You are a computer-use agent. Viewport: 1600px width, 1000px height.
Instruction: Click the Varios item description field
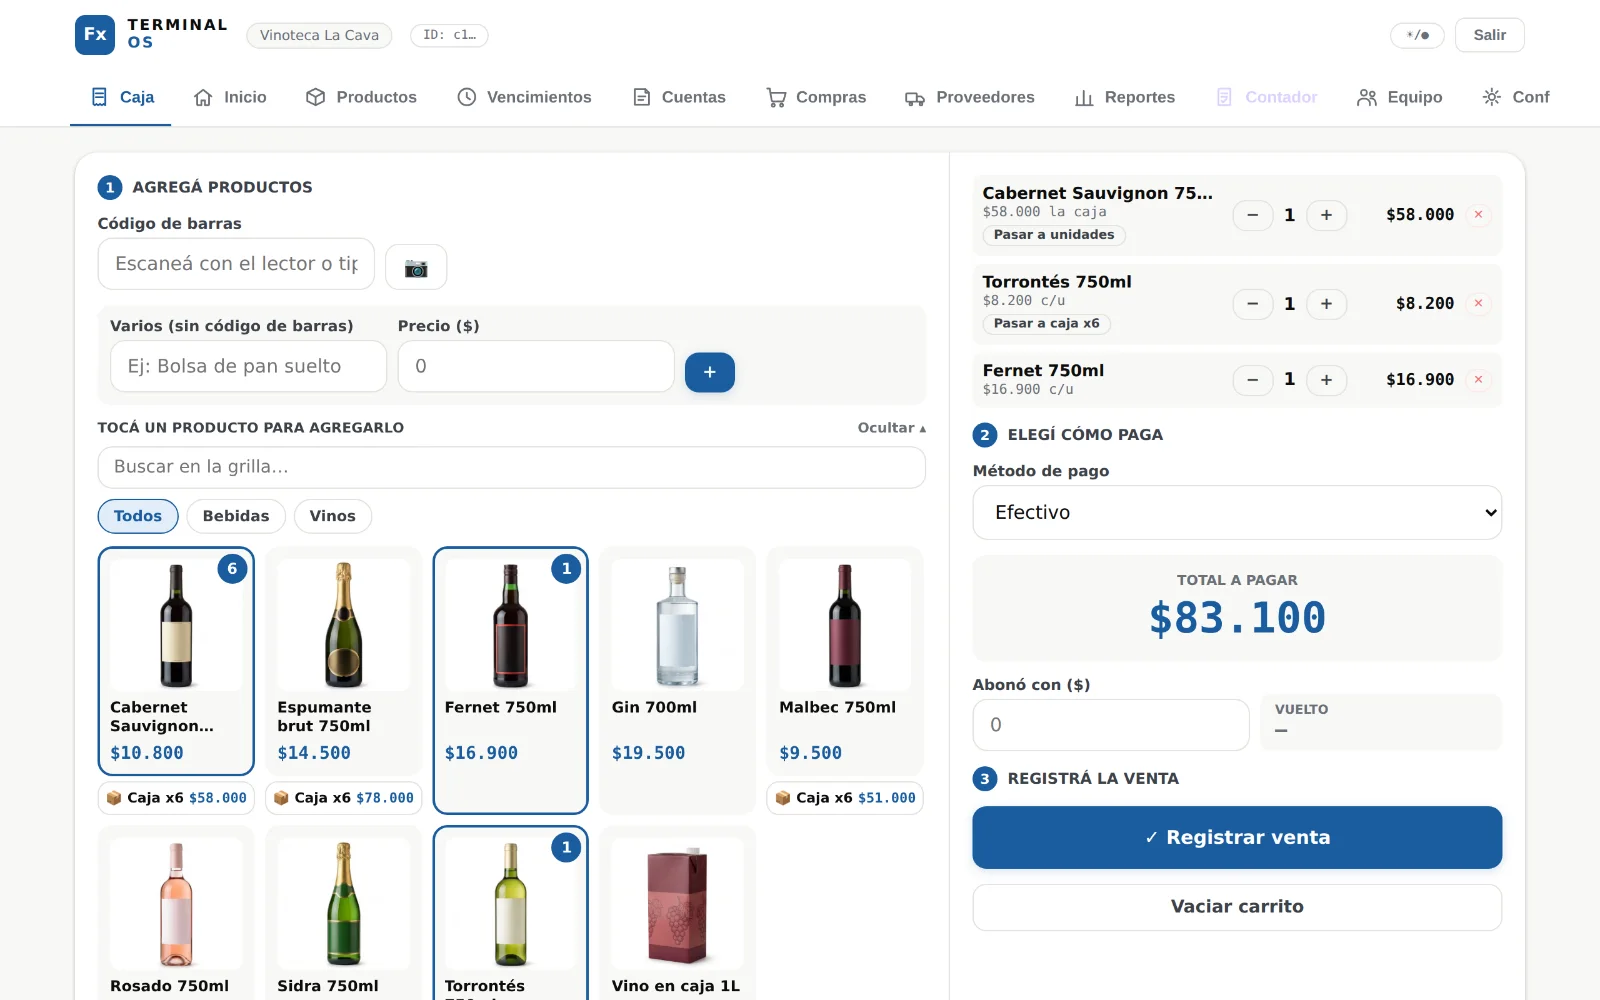pyautogui.click(x=248, y=366)
